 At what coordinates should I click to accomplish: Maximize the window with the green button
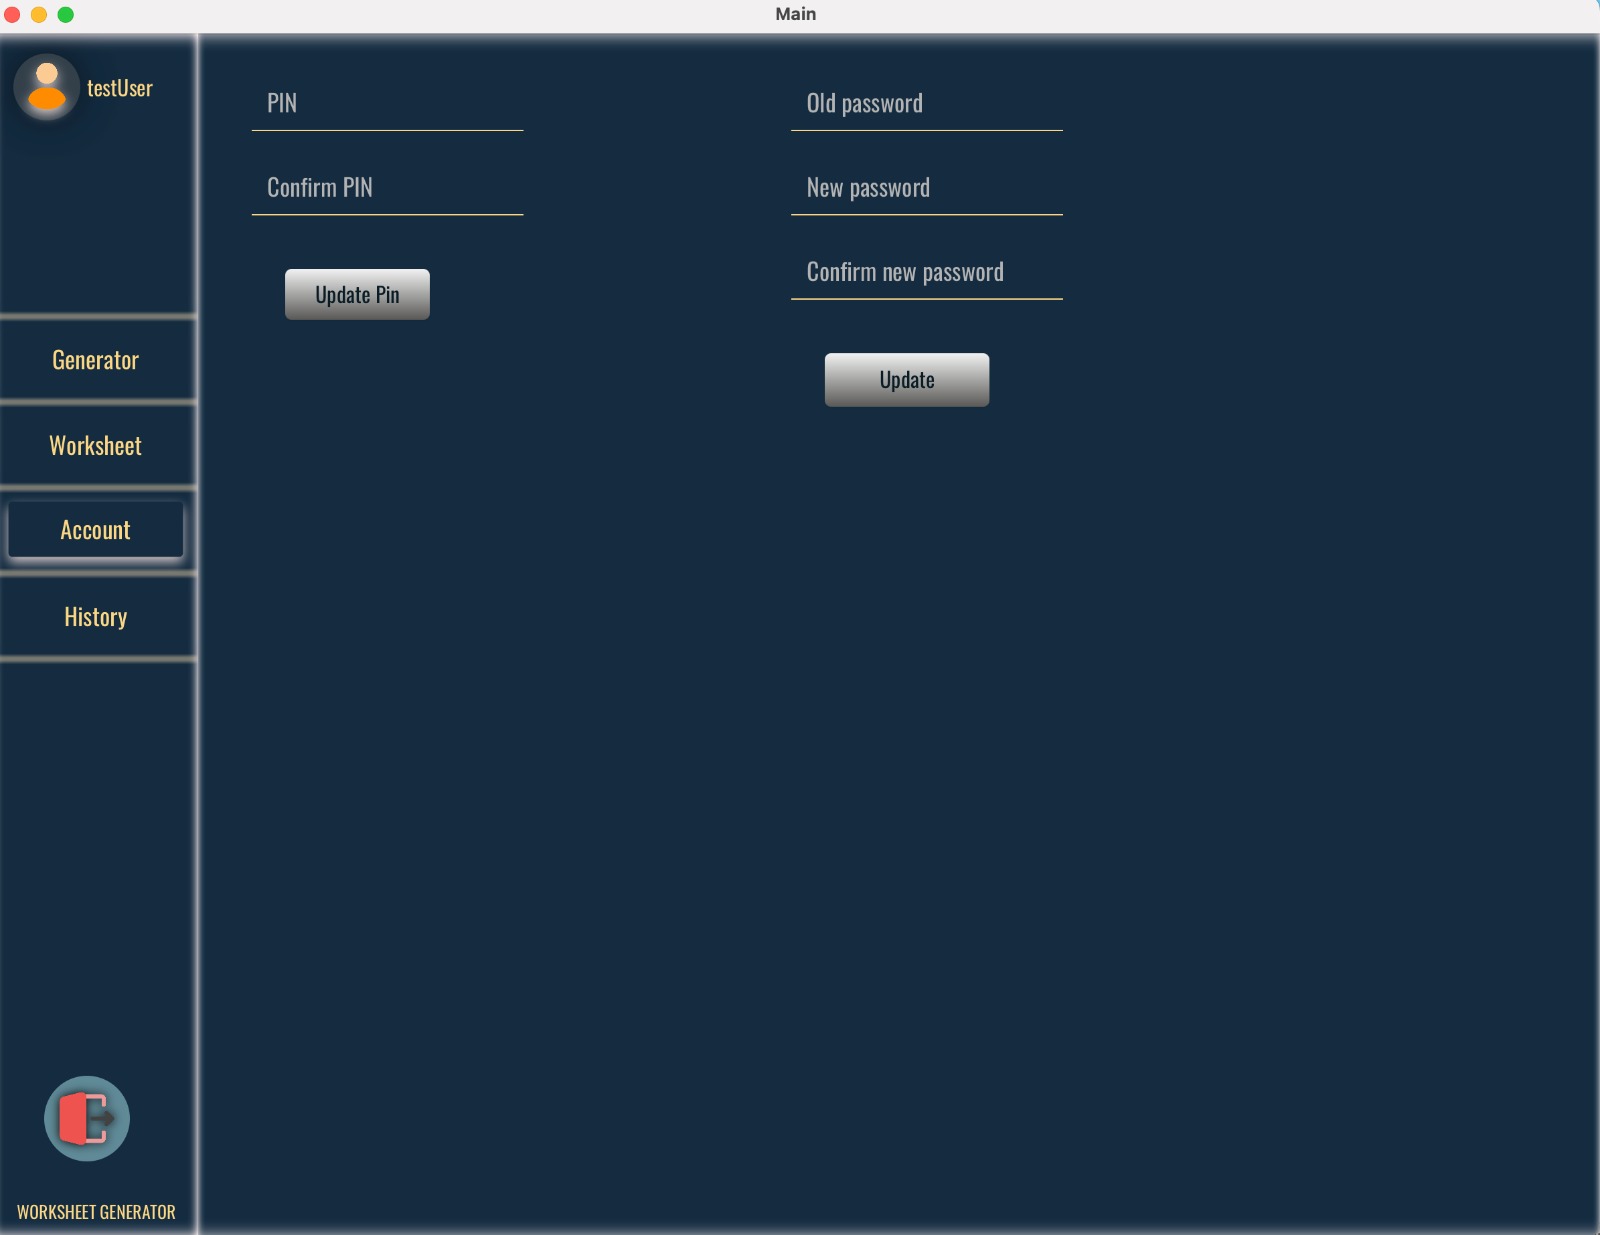(x=66, y=14)
